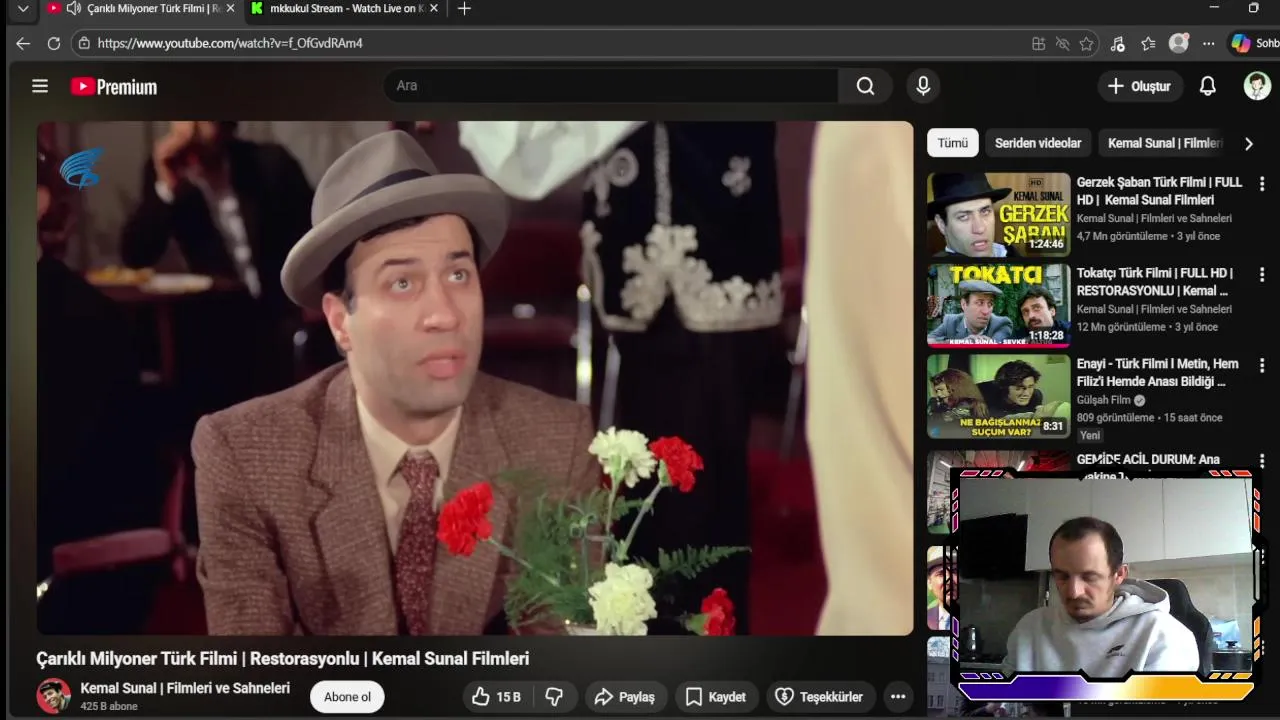Open more actions ellipsis beside Teşekkürler
The image size is (1280, 720).
[898, 697]
